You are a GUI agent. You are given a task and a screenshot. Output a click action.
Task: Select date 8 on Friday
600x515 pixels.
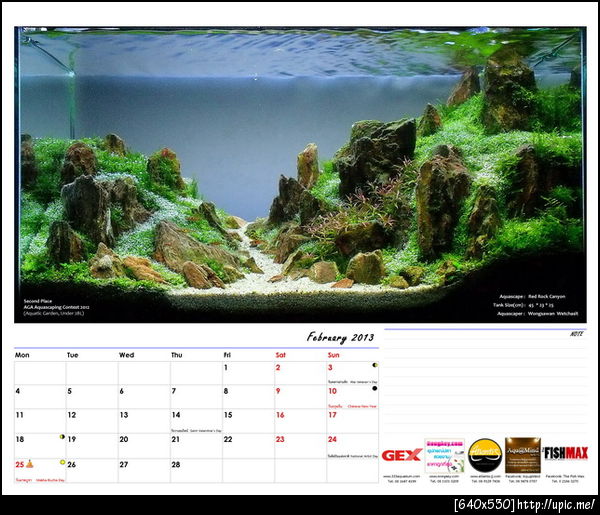point(226,391)
